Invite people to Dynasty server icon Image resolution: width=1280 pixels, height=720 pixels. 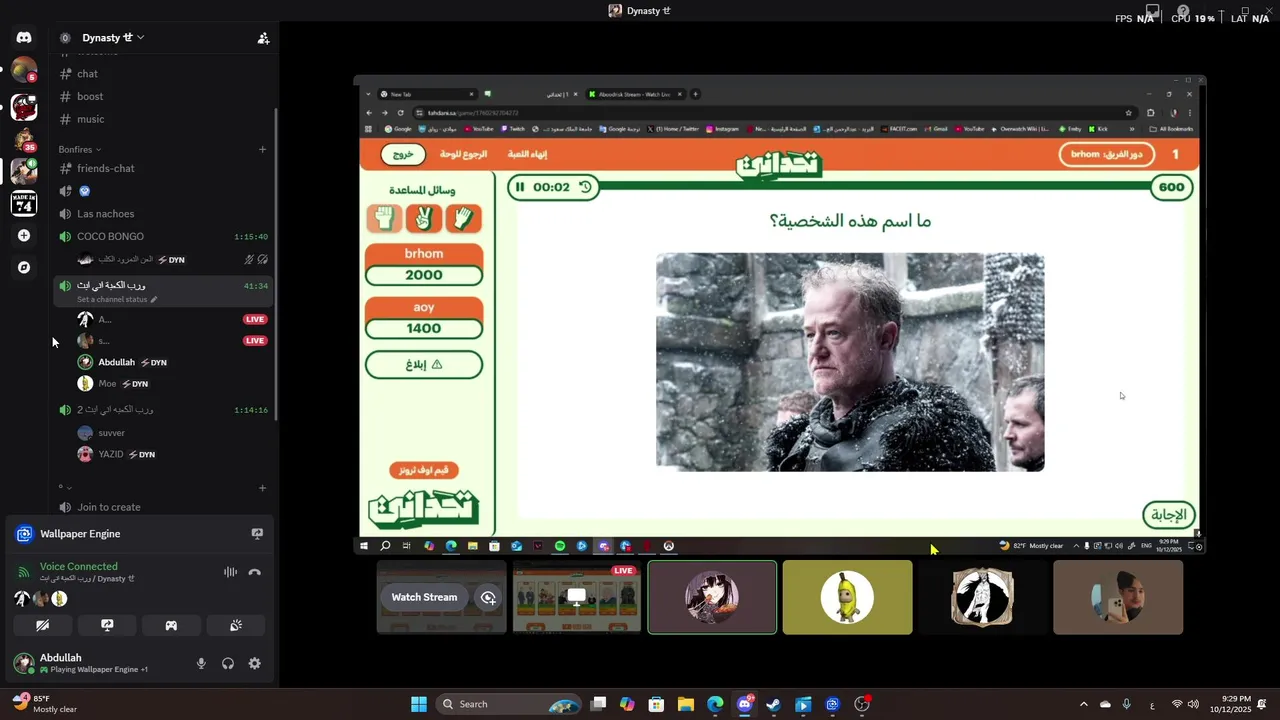263,38
